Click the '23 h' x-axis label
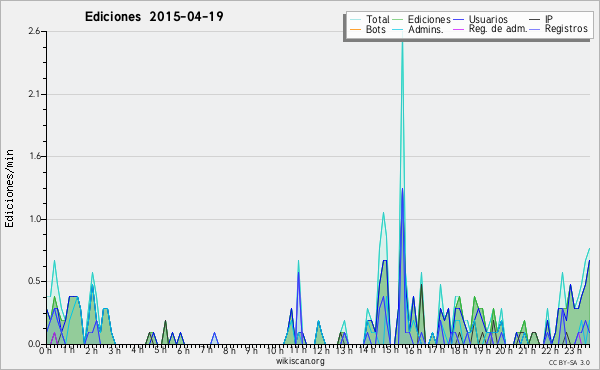Screen dimensions: 600x370 coord(572,350)
